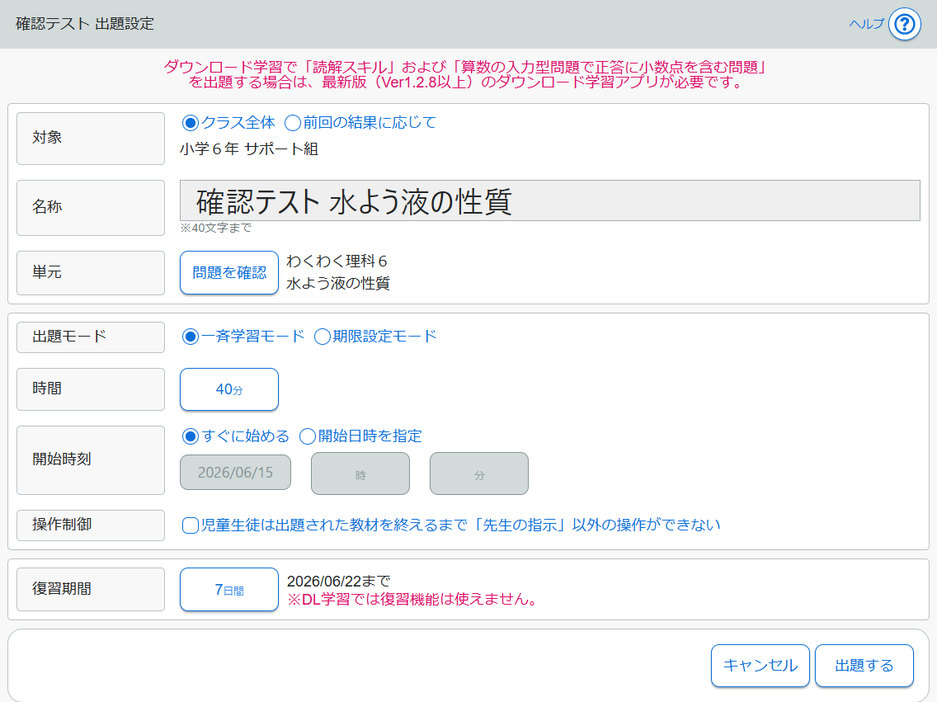The image size is (937, 702).
Task: Open the 7日間 review period selector
Action: click(x=229, y=590)
